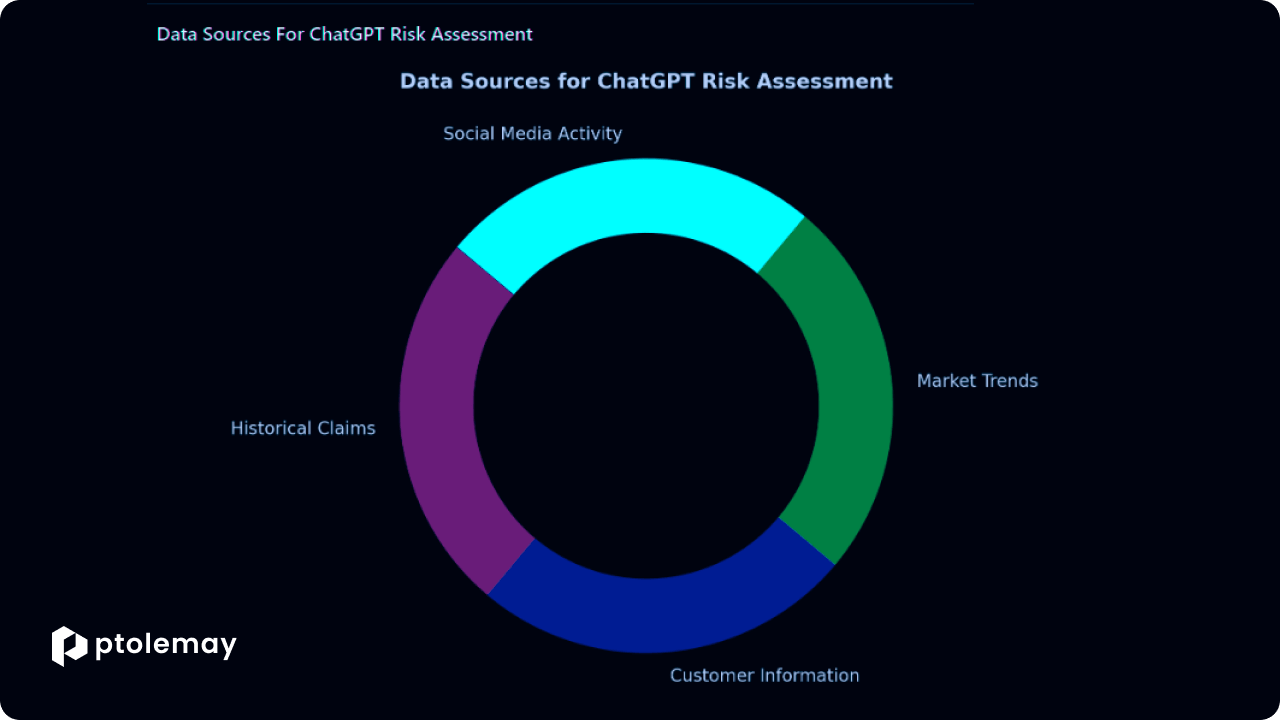The width and height of the screenshot is (1280, 720).
Task: Click the Customer Information label
Action: [x=764, y=675]
